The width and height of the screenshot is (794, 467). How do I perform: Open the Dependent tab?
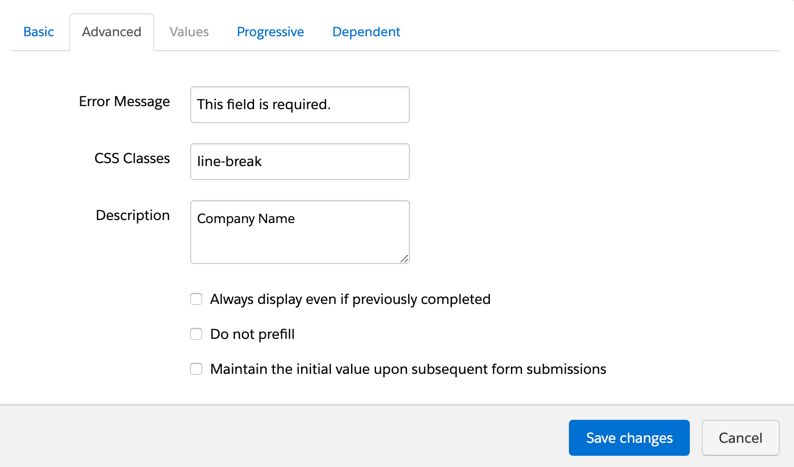(x=366, y=32)
